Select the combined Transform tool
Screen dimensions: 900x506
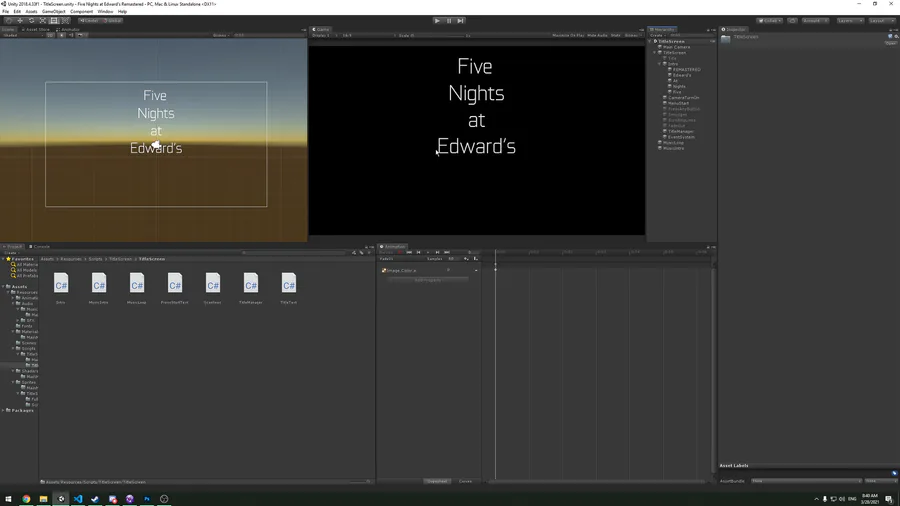pos(65,21)
